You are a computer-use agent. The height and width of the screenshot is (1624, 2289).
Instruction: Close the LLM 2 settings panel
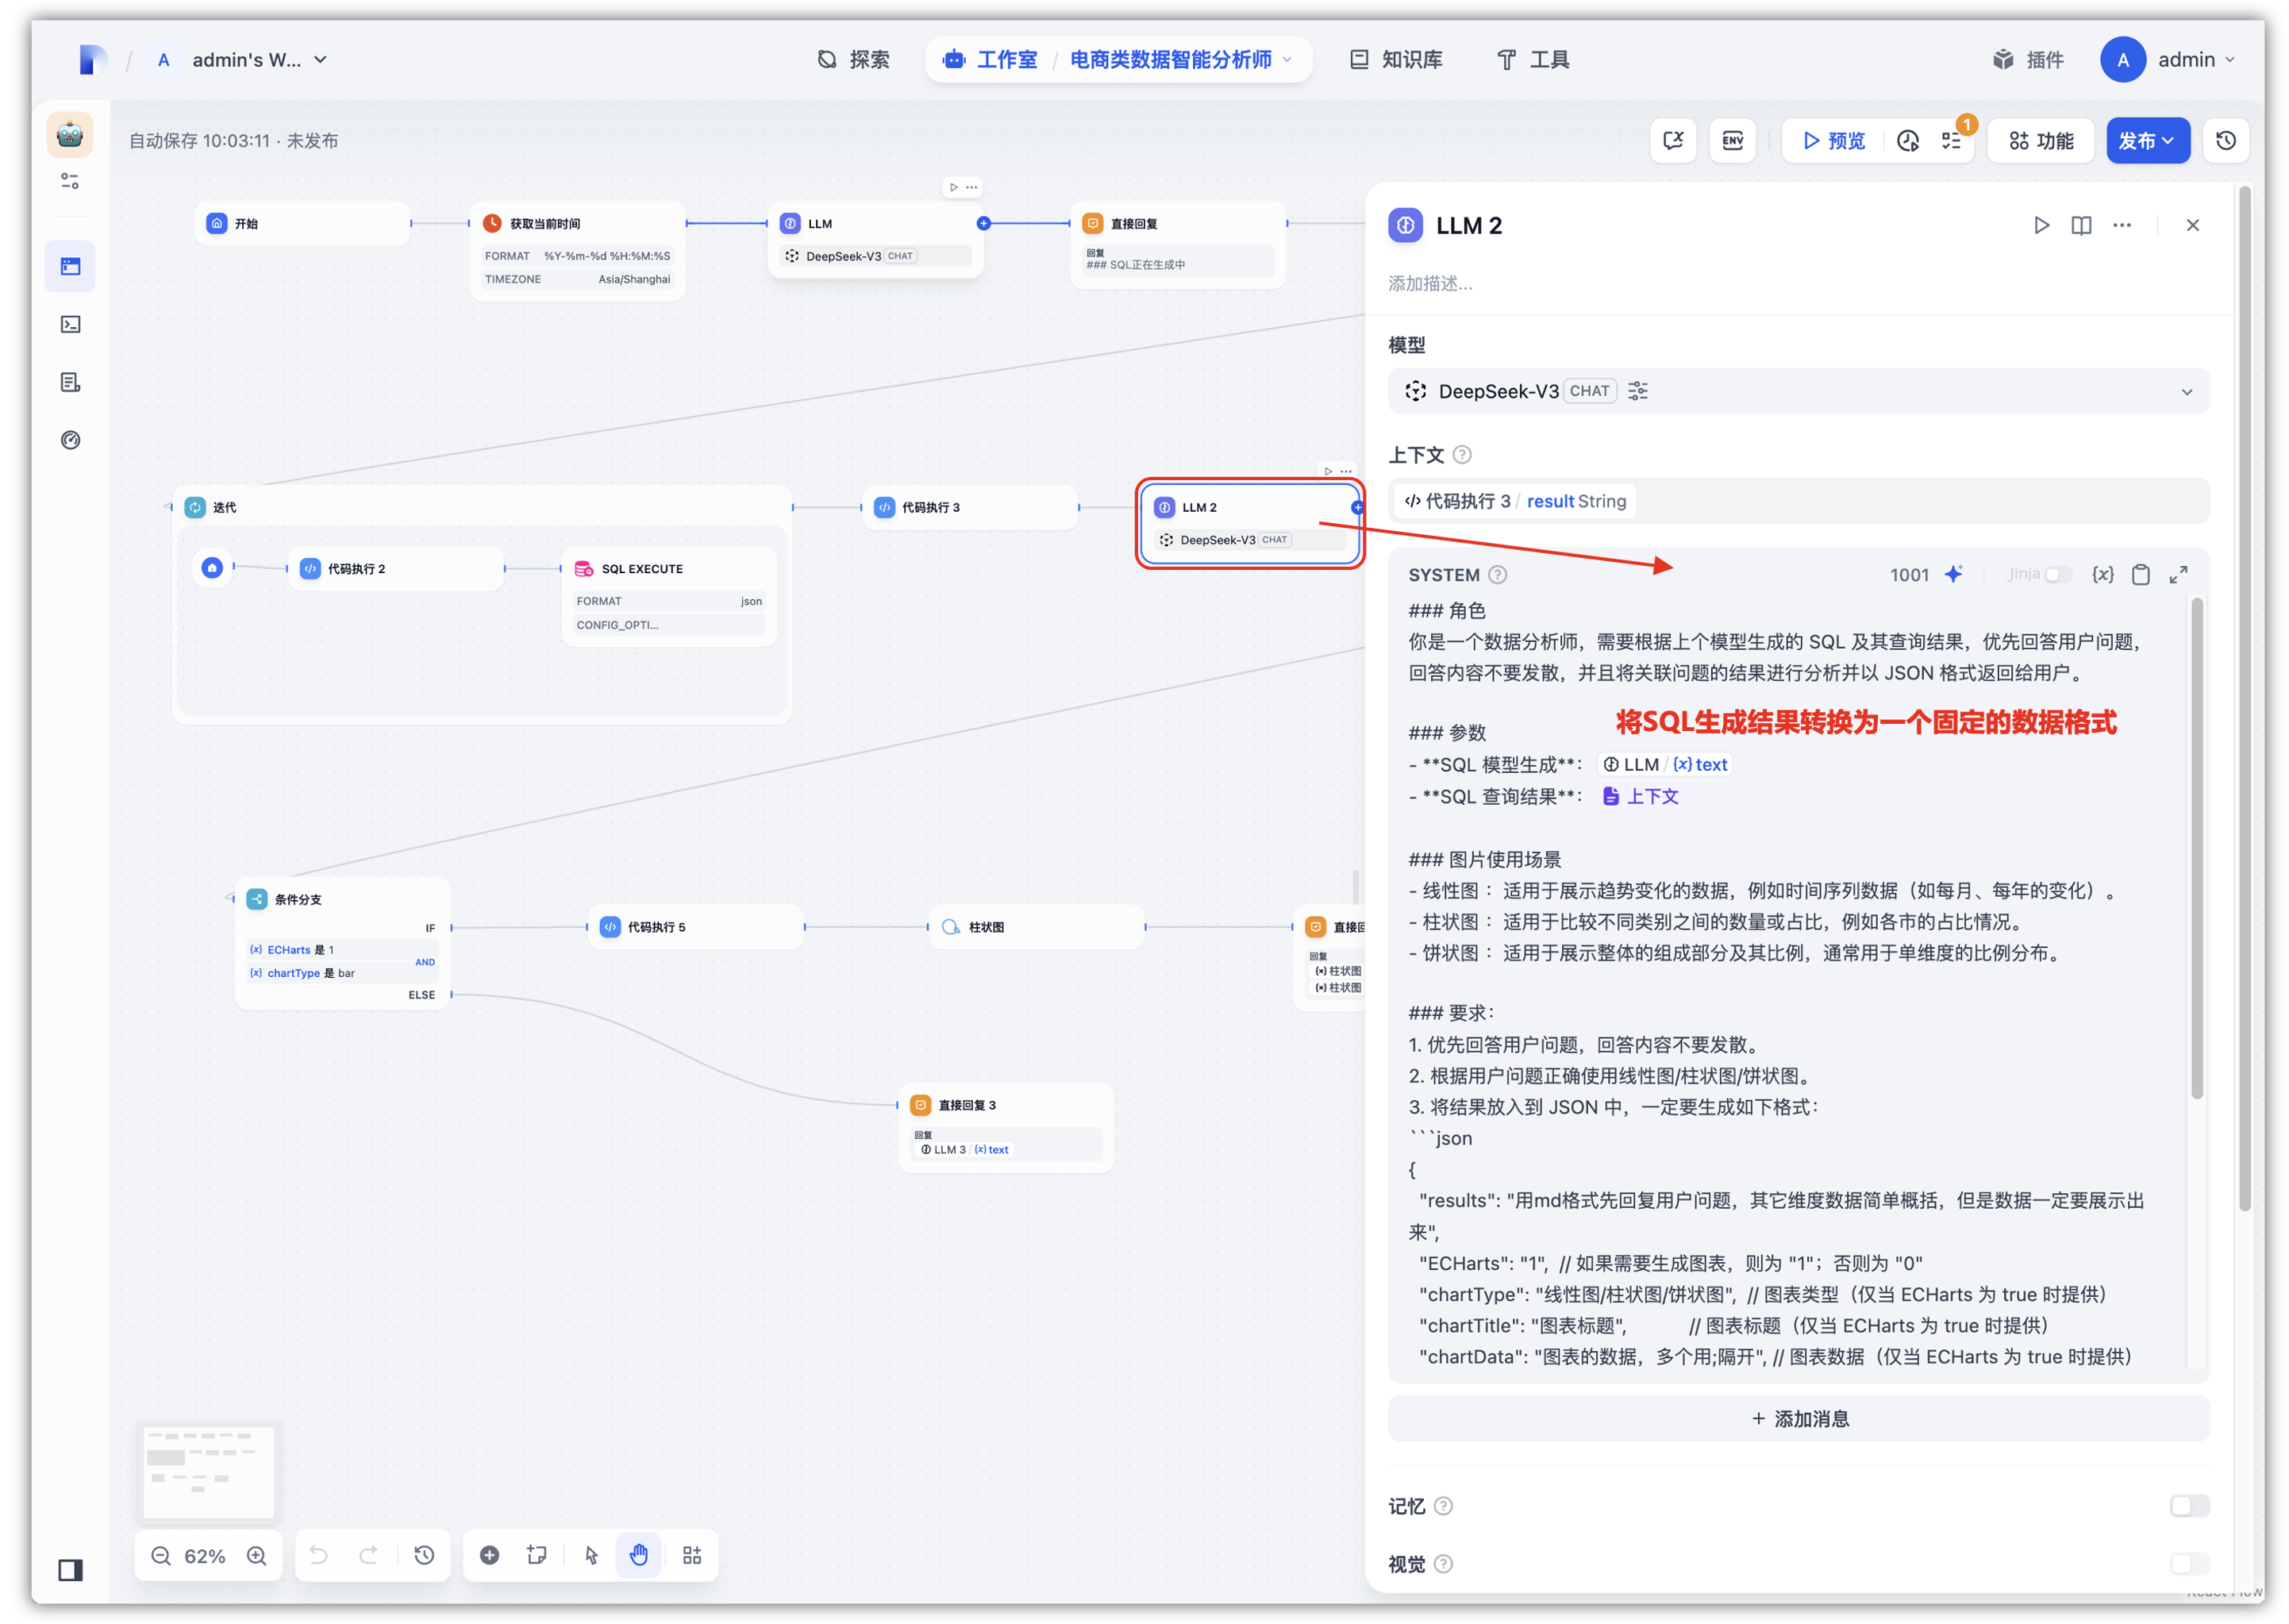[2192, 226]
